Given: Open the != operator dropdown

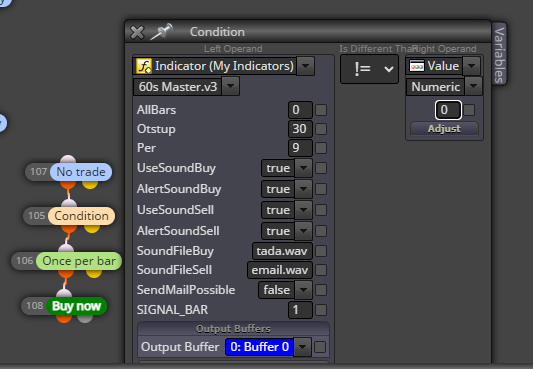Looking at the screenshot, I should [x=369, y=69].
